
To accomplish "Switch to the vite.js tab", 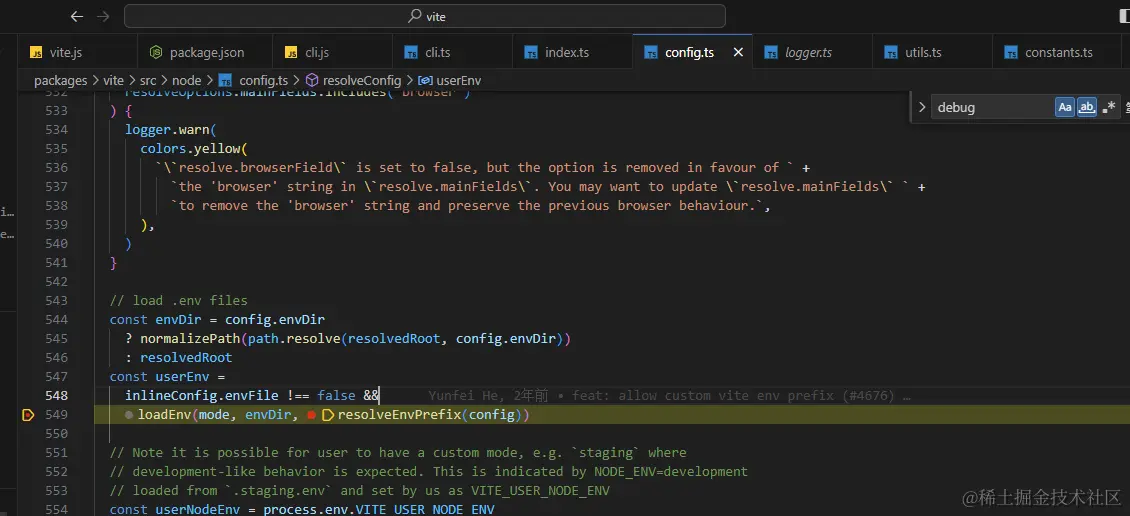I will 77,53.
